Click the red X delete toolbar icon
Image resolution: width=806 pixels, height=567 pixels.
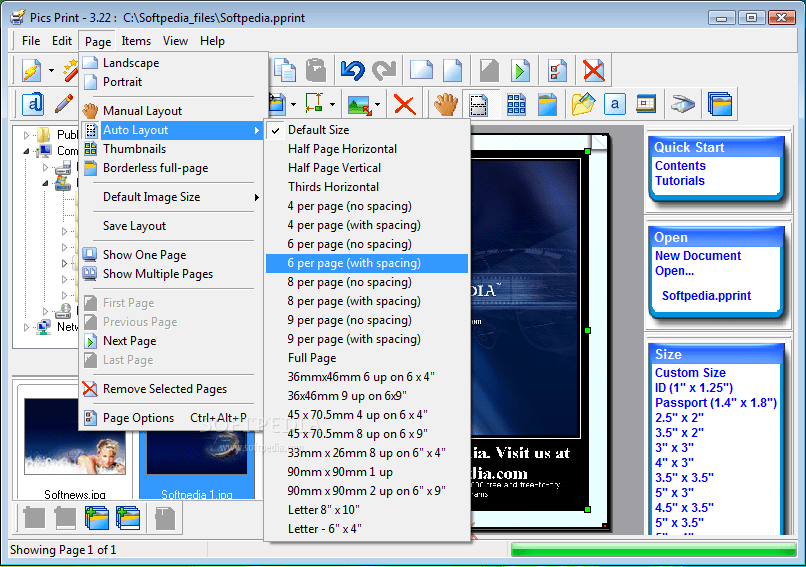coord(404,104)
